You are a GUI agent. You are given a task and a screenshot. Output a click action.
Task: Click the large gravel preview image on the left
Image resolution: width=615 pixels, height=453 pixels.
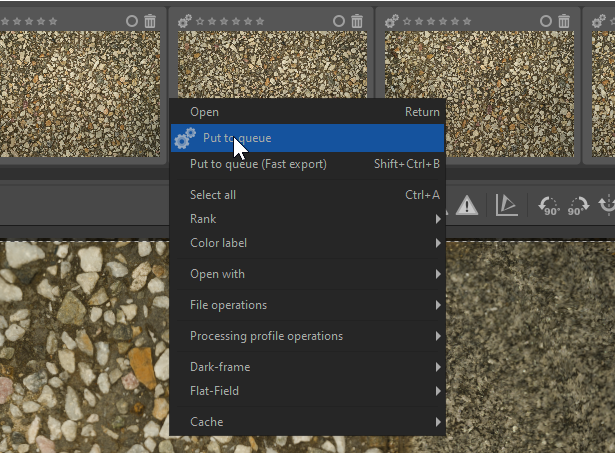(x=84, y=347)
